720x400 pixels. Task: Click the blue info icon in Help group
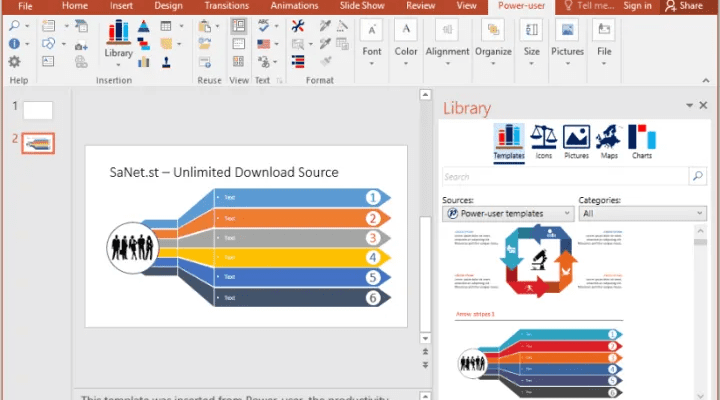click(x=14, y=44)
